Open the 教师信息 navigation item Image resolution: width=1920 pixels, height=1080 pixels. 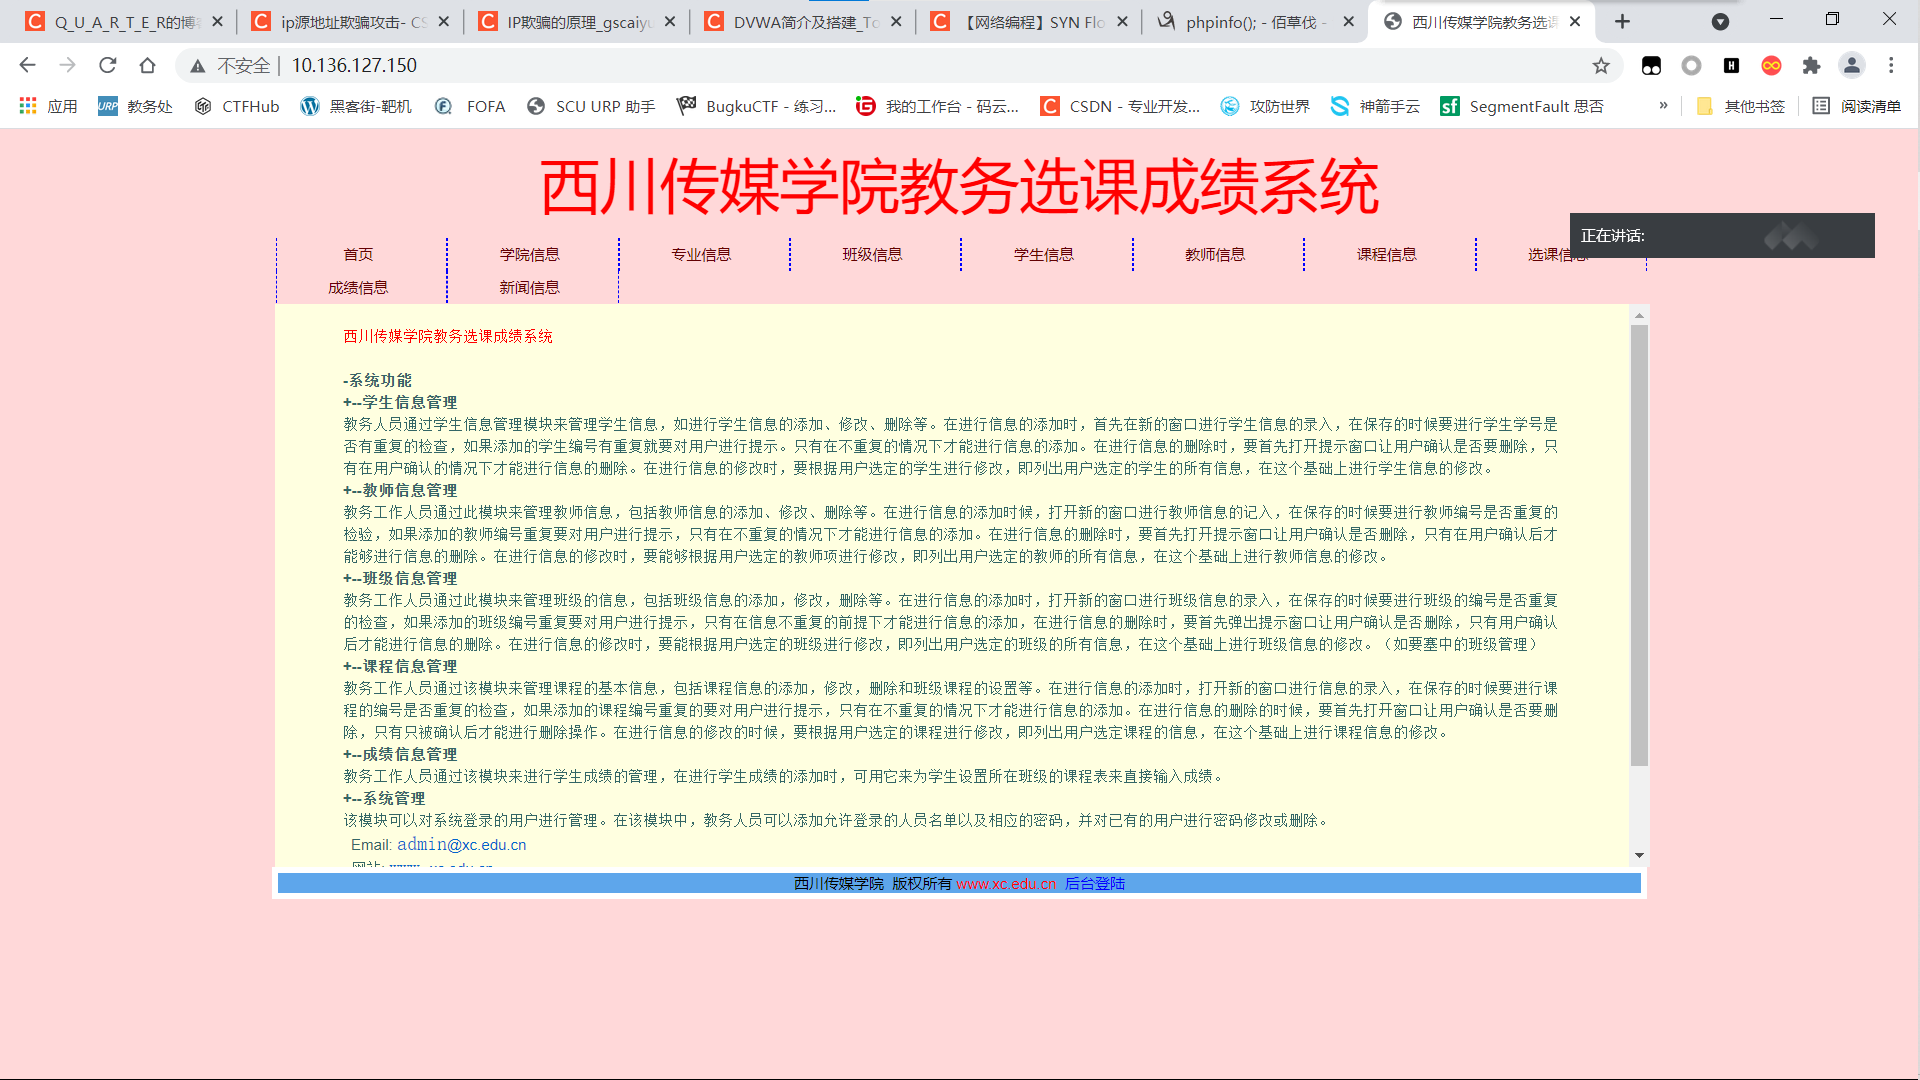tap(1215, 254)
